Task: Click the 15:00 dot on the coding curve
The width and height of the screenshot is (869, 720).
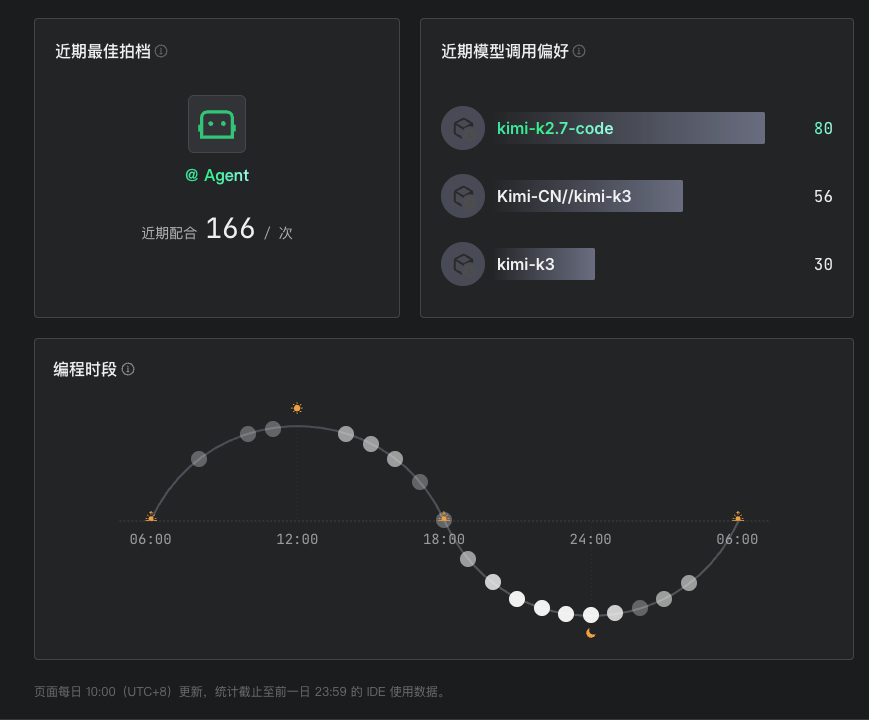Action: pyautogui.click(x=371, y=443)
